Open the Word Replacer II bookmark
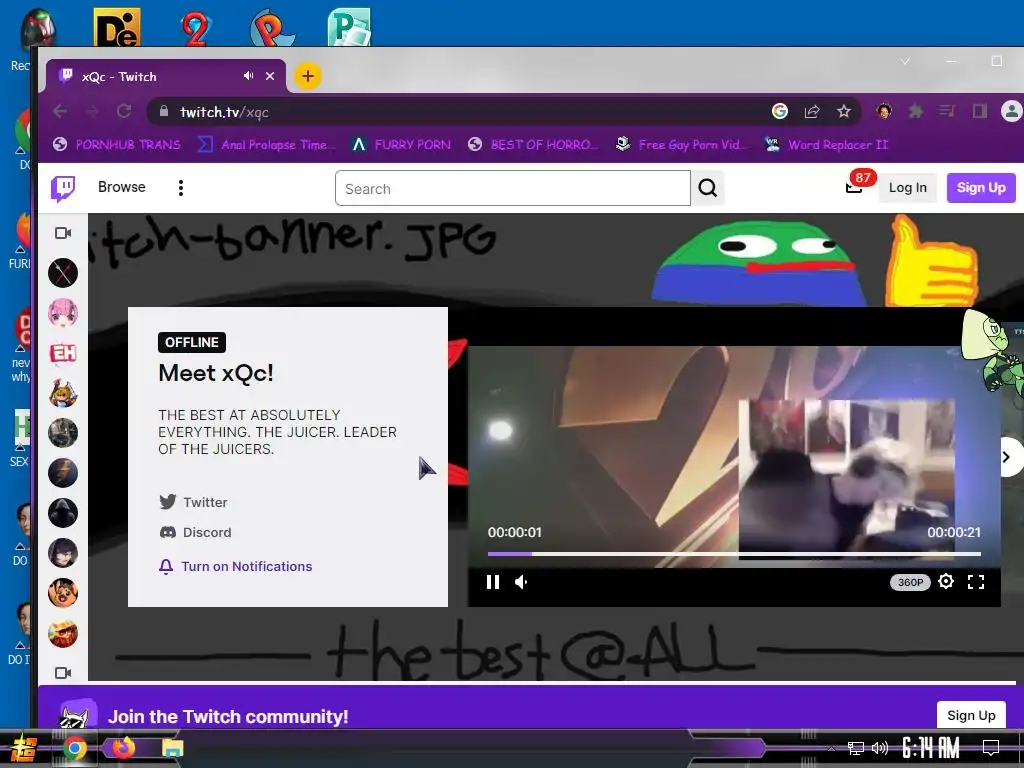Viewport: 1024px width, 768px height. point(827,144)
